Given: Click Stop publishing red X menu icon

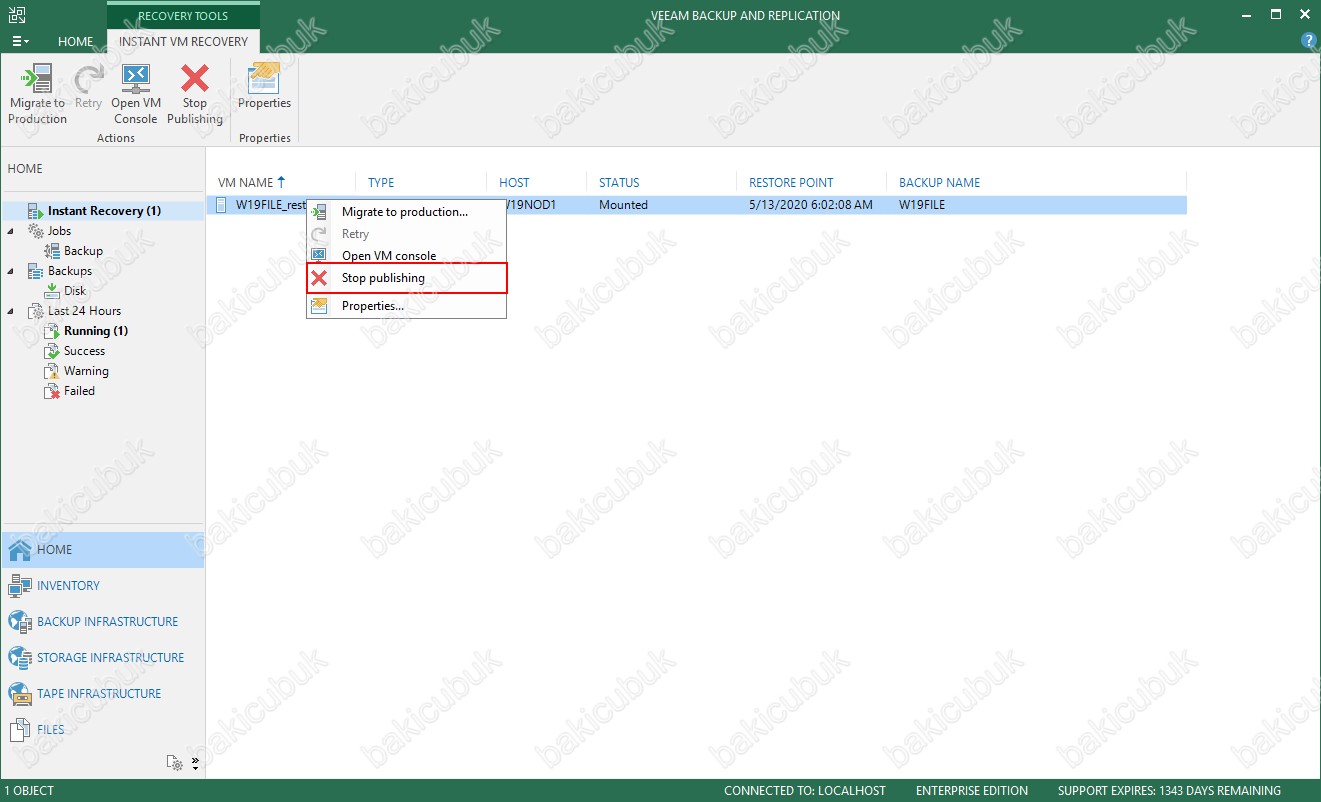Looking at the screenshot, I should click(319, 278).
